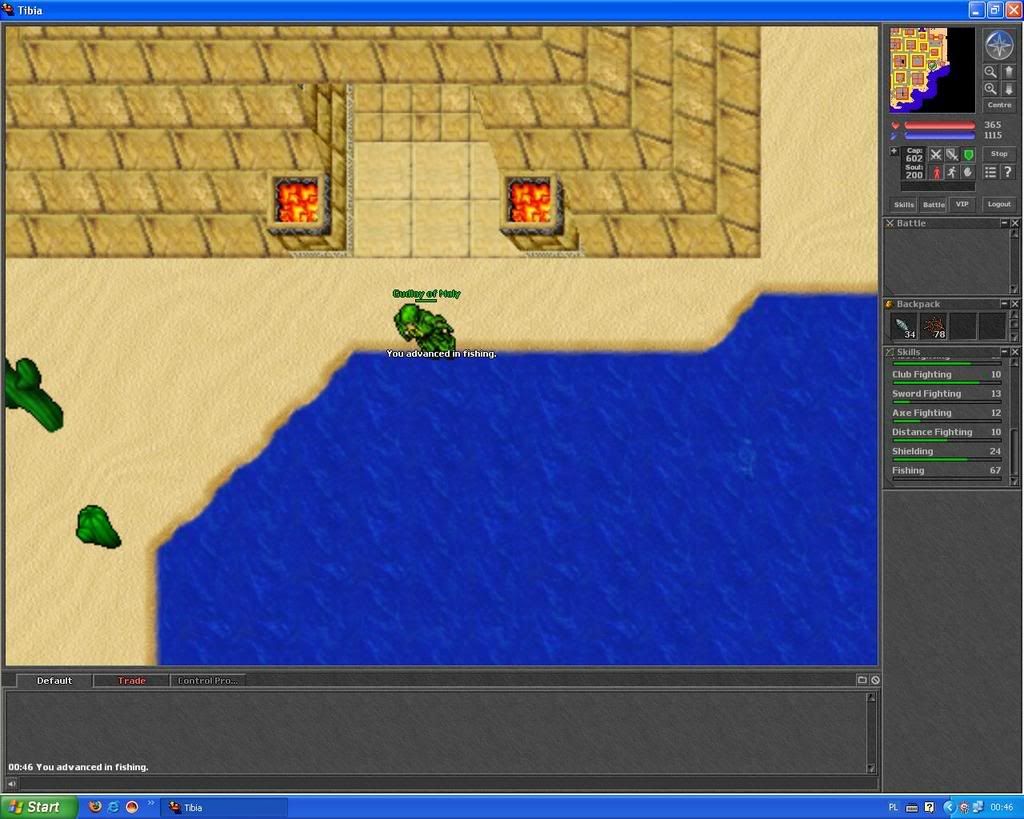Select defensive green shield fight mode
This screenshot has width=1024, height=819.
tap(968, 155)
